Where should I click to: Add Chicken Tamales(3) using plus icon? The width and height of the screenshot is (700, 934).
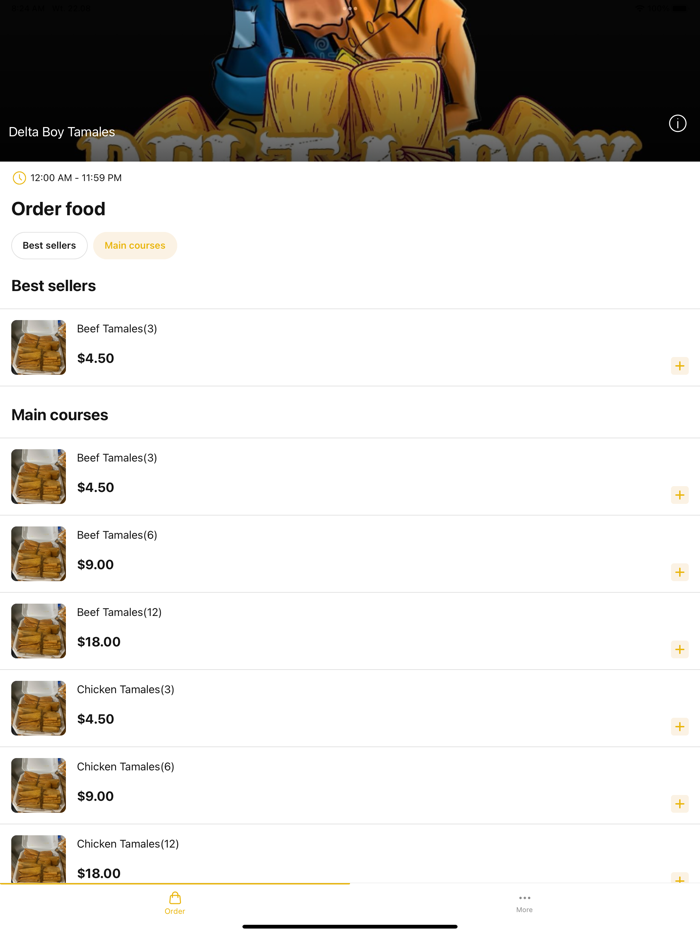[680, 727]
